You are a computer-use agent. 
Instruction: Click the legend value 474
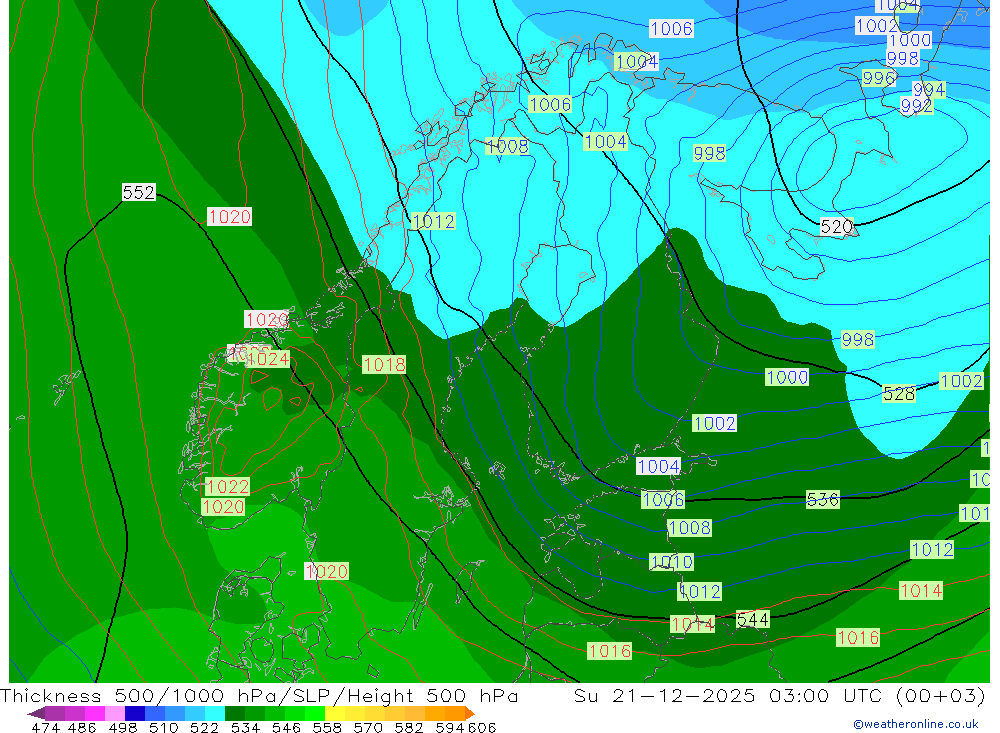point(45,727)
